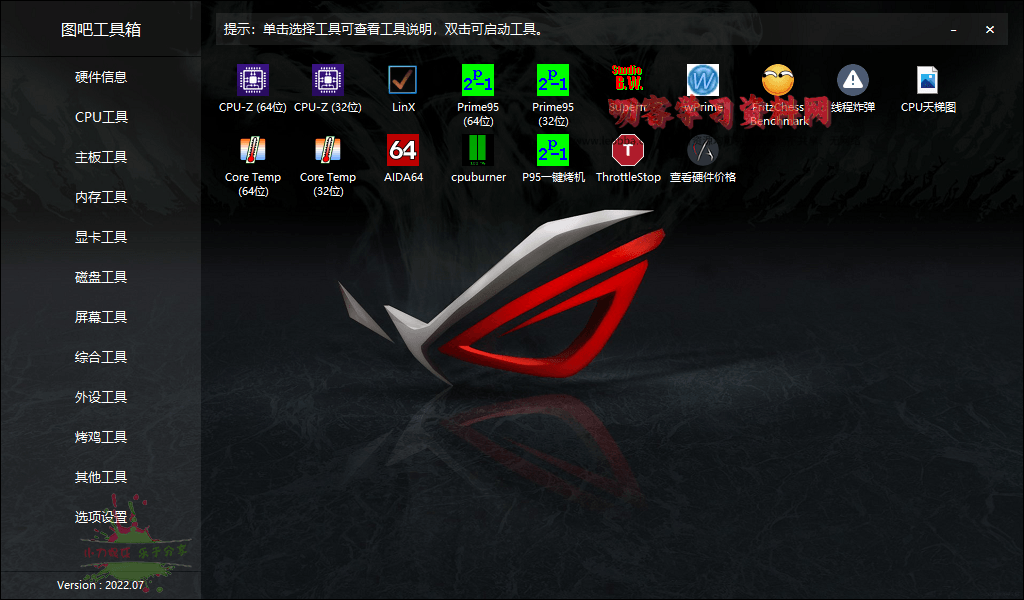Viewport: 1024px width, 600px height.
Task: Open 选项设置 settings page
Action: click(x=101, y=517)
